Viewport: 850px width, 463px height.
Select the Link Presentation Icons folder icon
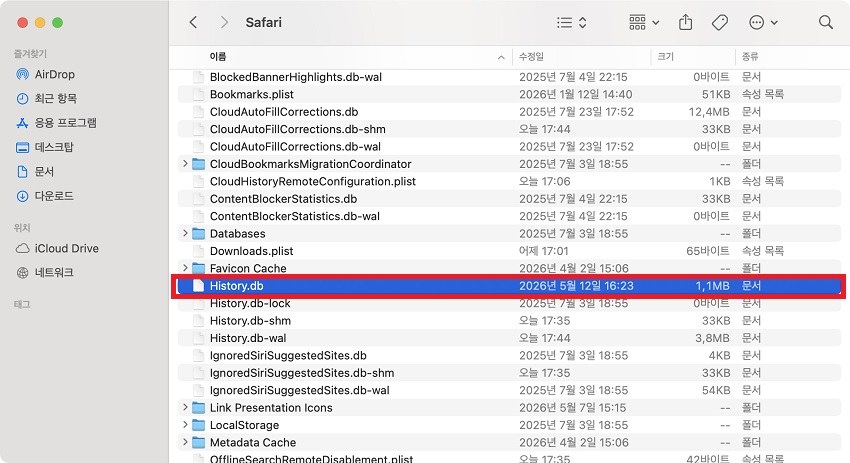click(198, 408)
